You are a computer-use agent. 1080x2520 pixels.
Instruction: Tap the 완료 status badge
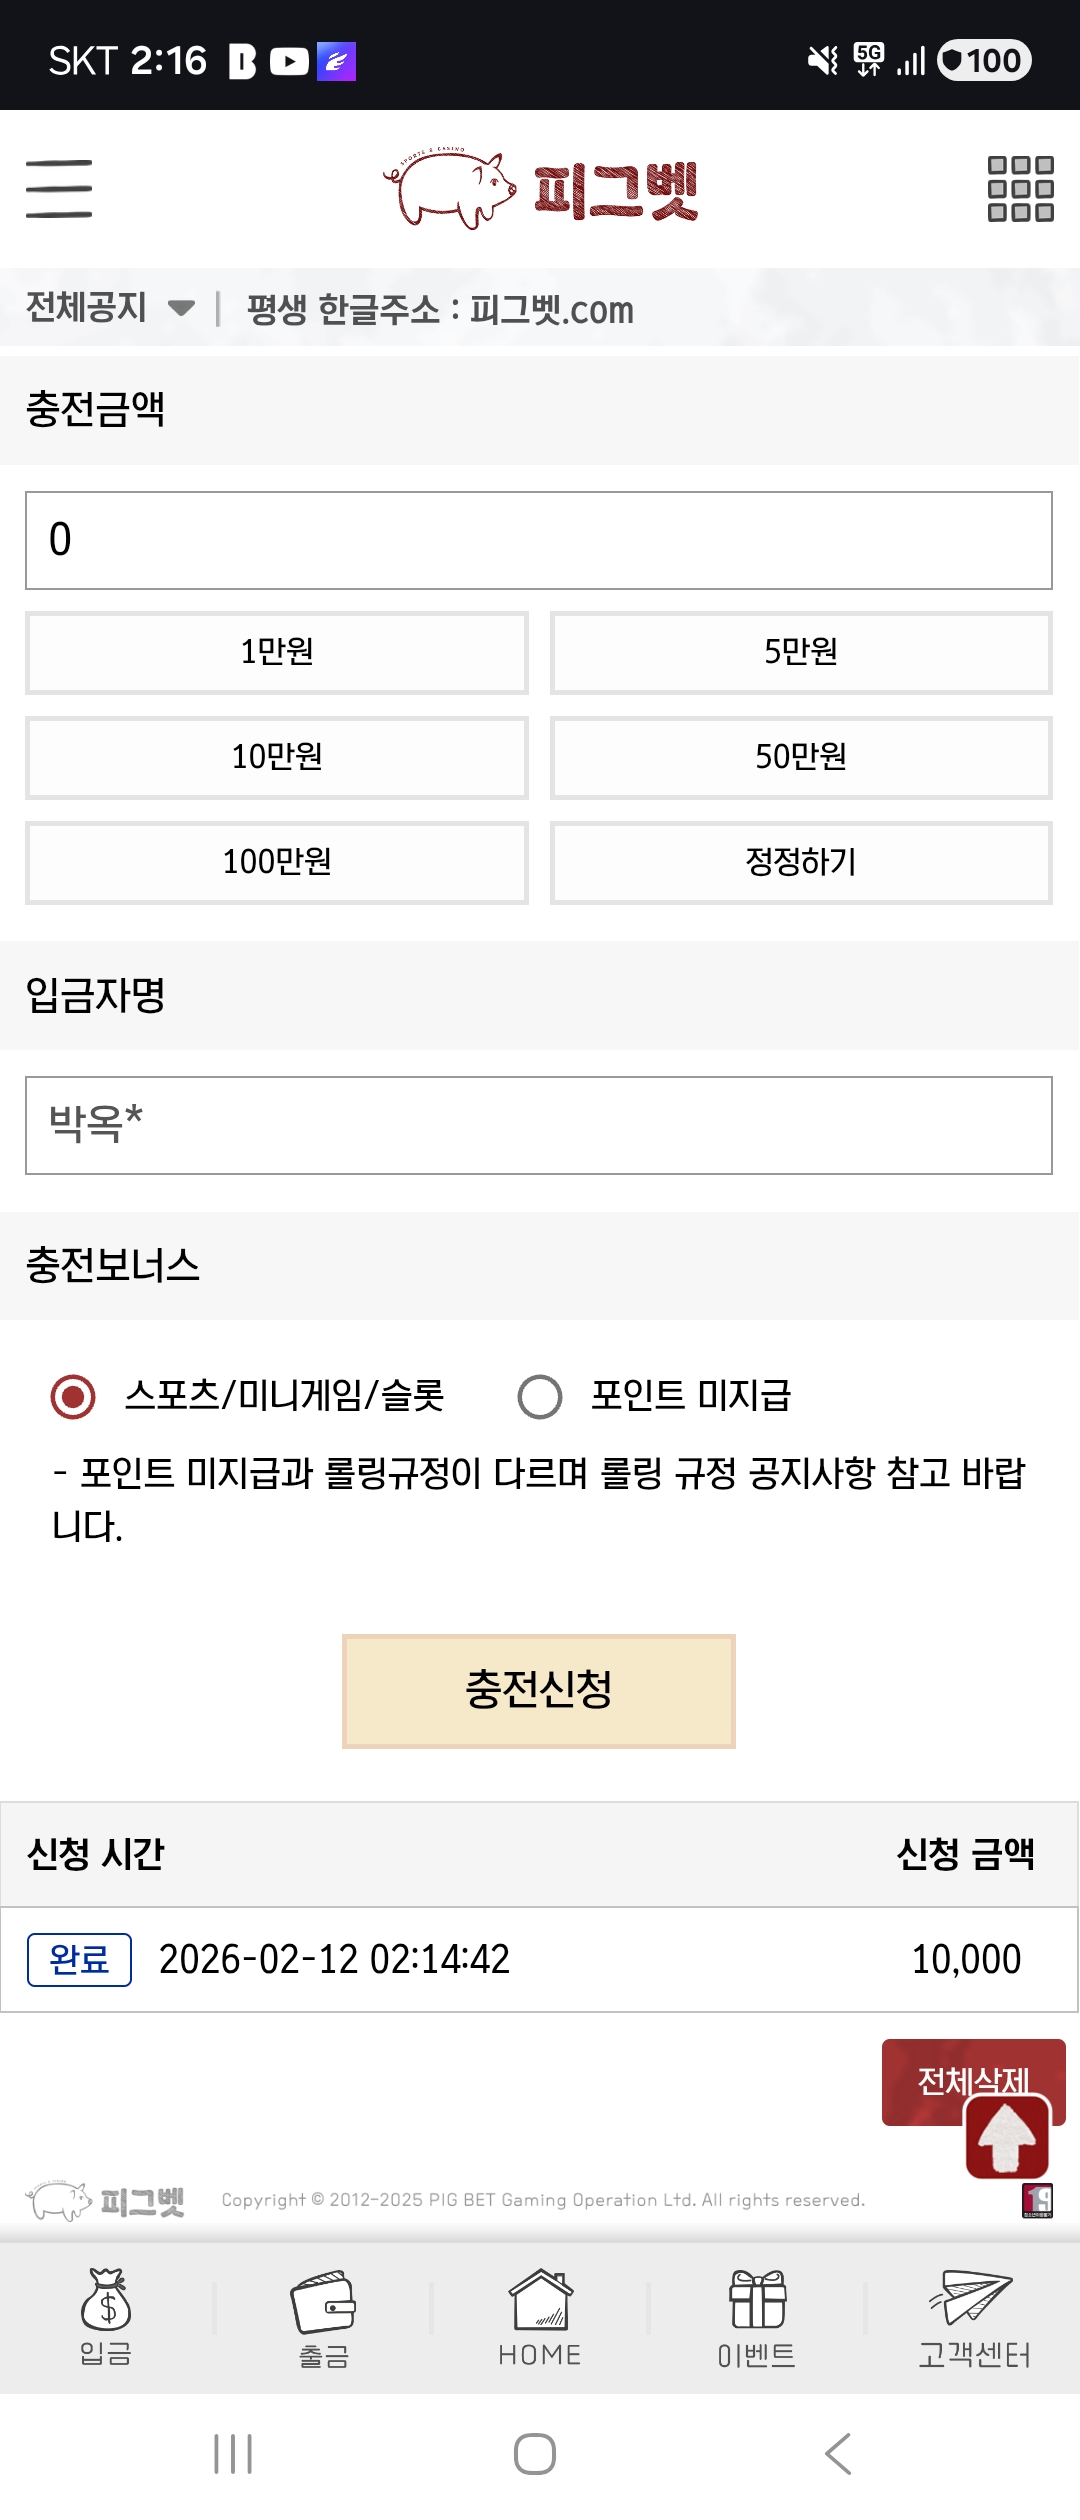(79, 1959)
